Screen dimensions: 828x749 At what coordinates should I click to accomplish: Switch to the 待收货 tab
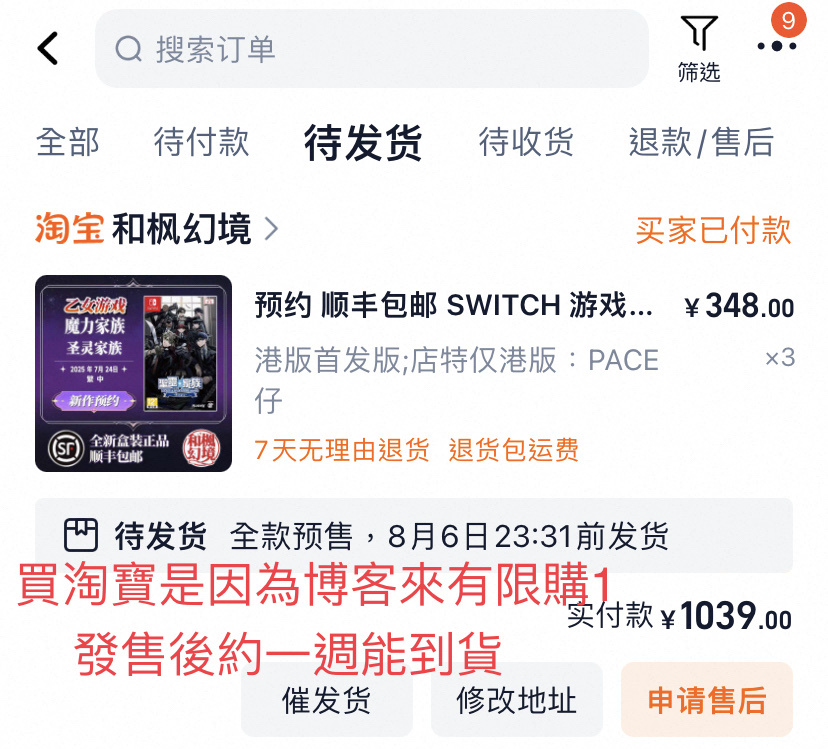[x=526, y=142]
